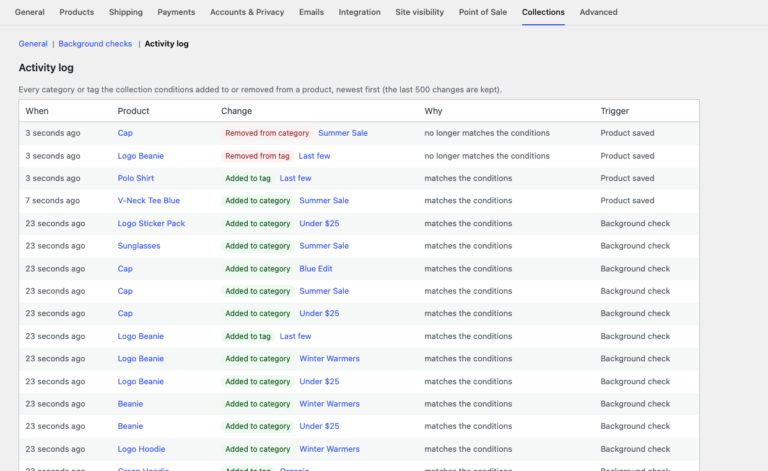
Task: Open the Sunglasses product link
Action: coord(139,246)
